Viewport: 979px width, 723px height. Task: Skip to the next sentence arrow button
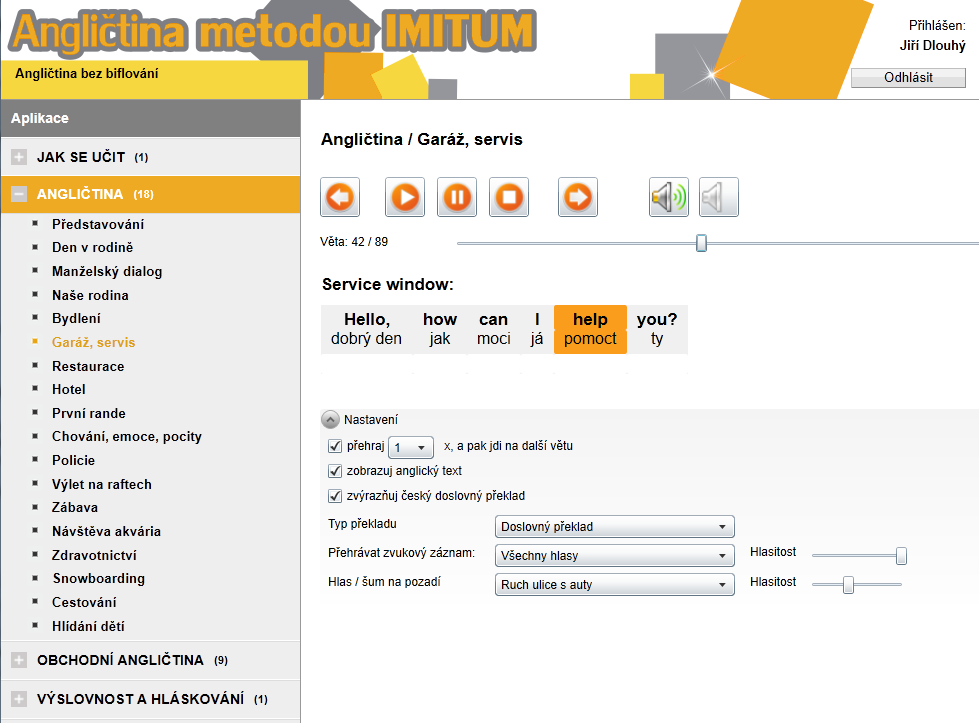click(x=578, y=197)
